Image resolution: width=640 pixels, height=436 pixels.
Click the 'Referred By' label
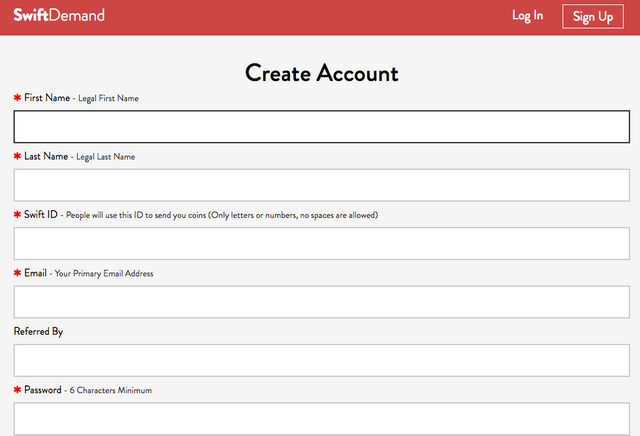[38, 332]
